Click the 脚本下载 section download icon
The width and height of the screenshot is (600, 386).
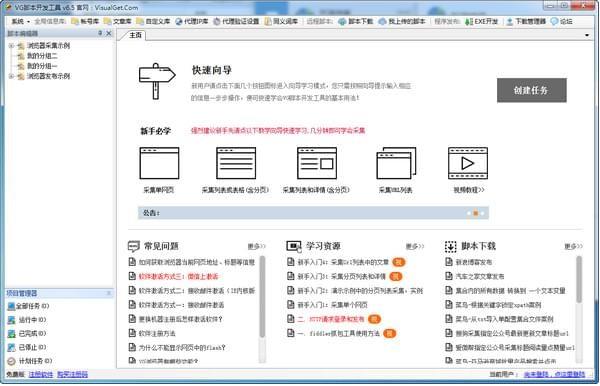coord(450,247)
